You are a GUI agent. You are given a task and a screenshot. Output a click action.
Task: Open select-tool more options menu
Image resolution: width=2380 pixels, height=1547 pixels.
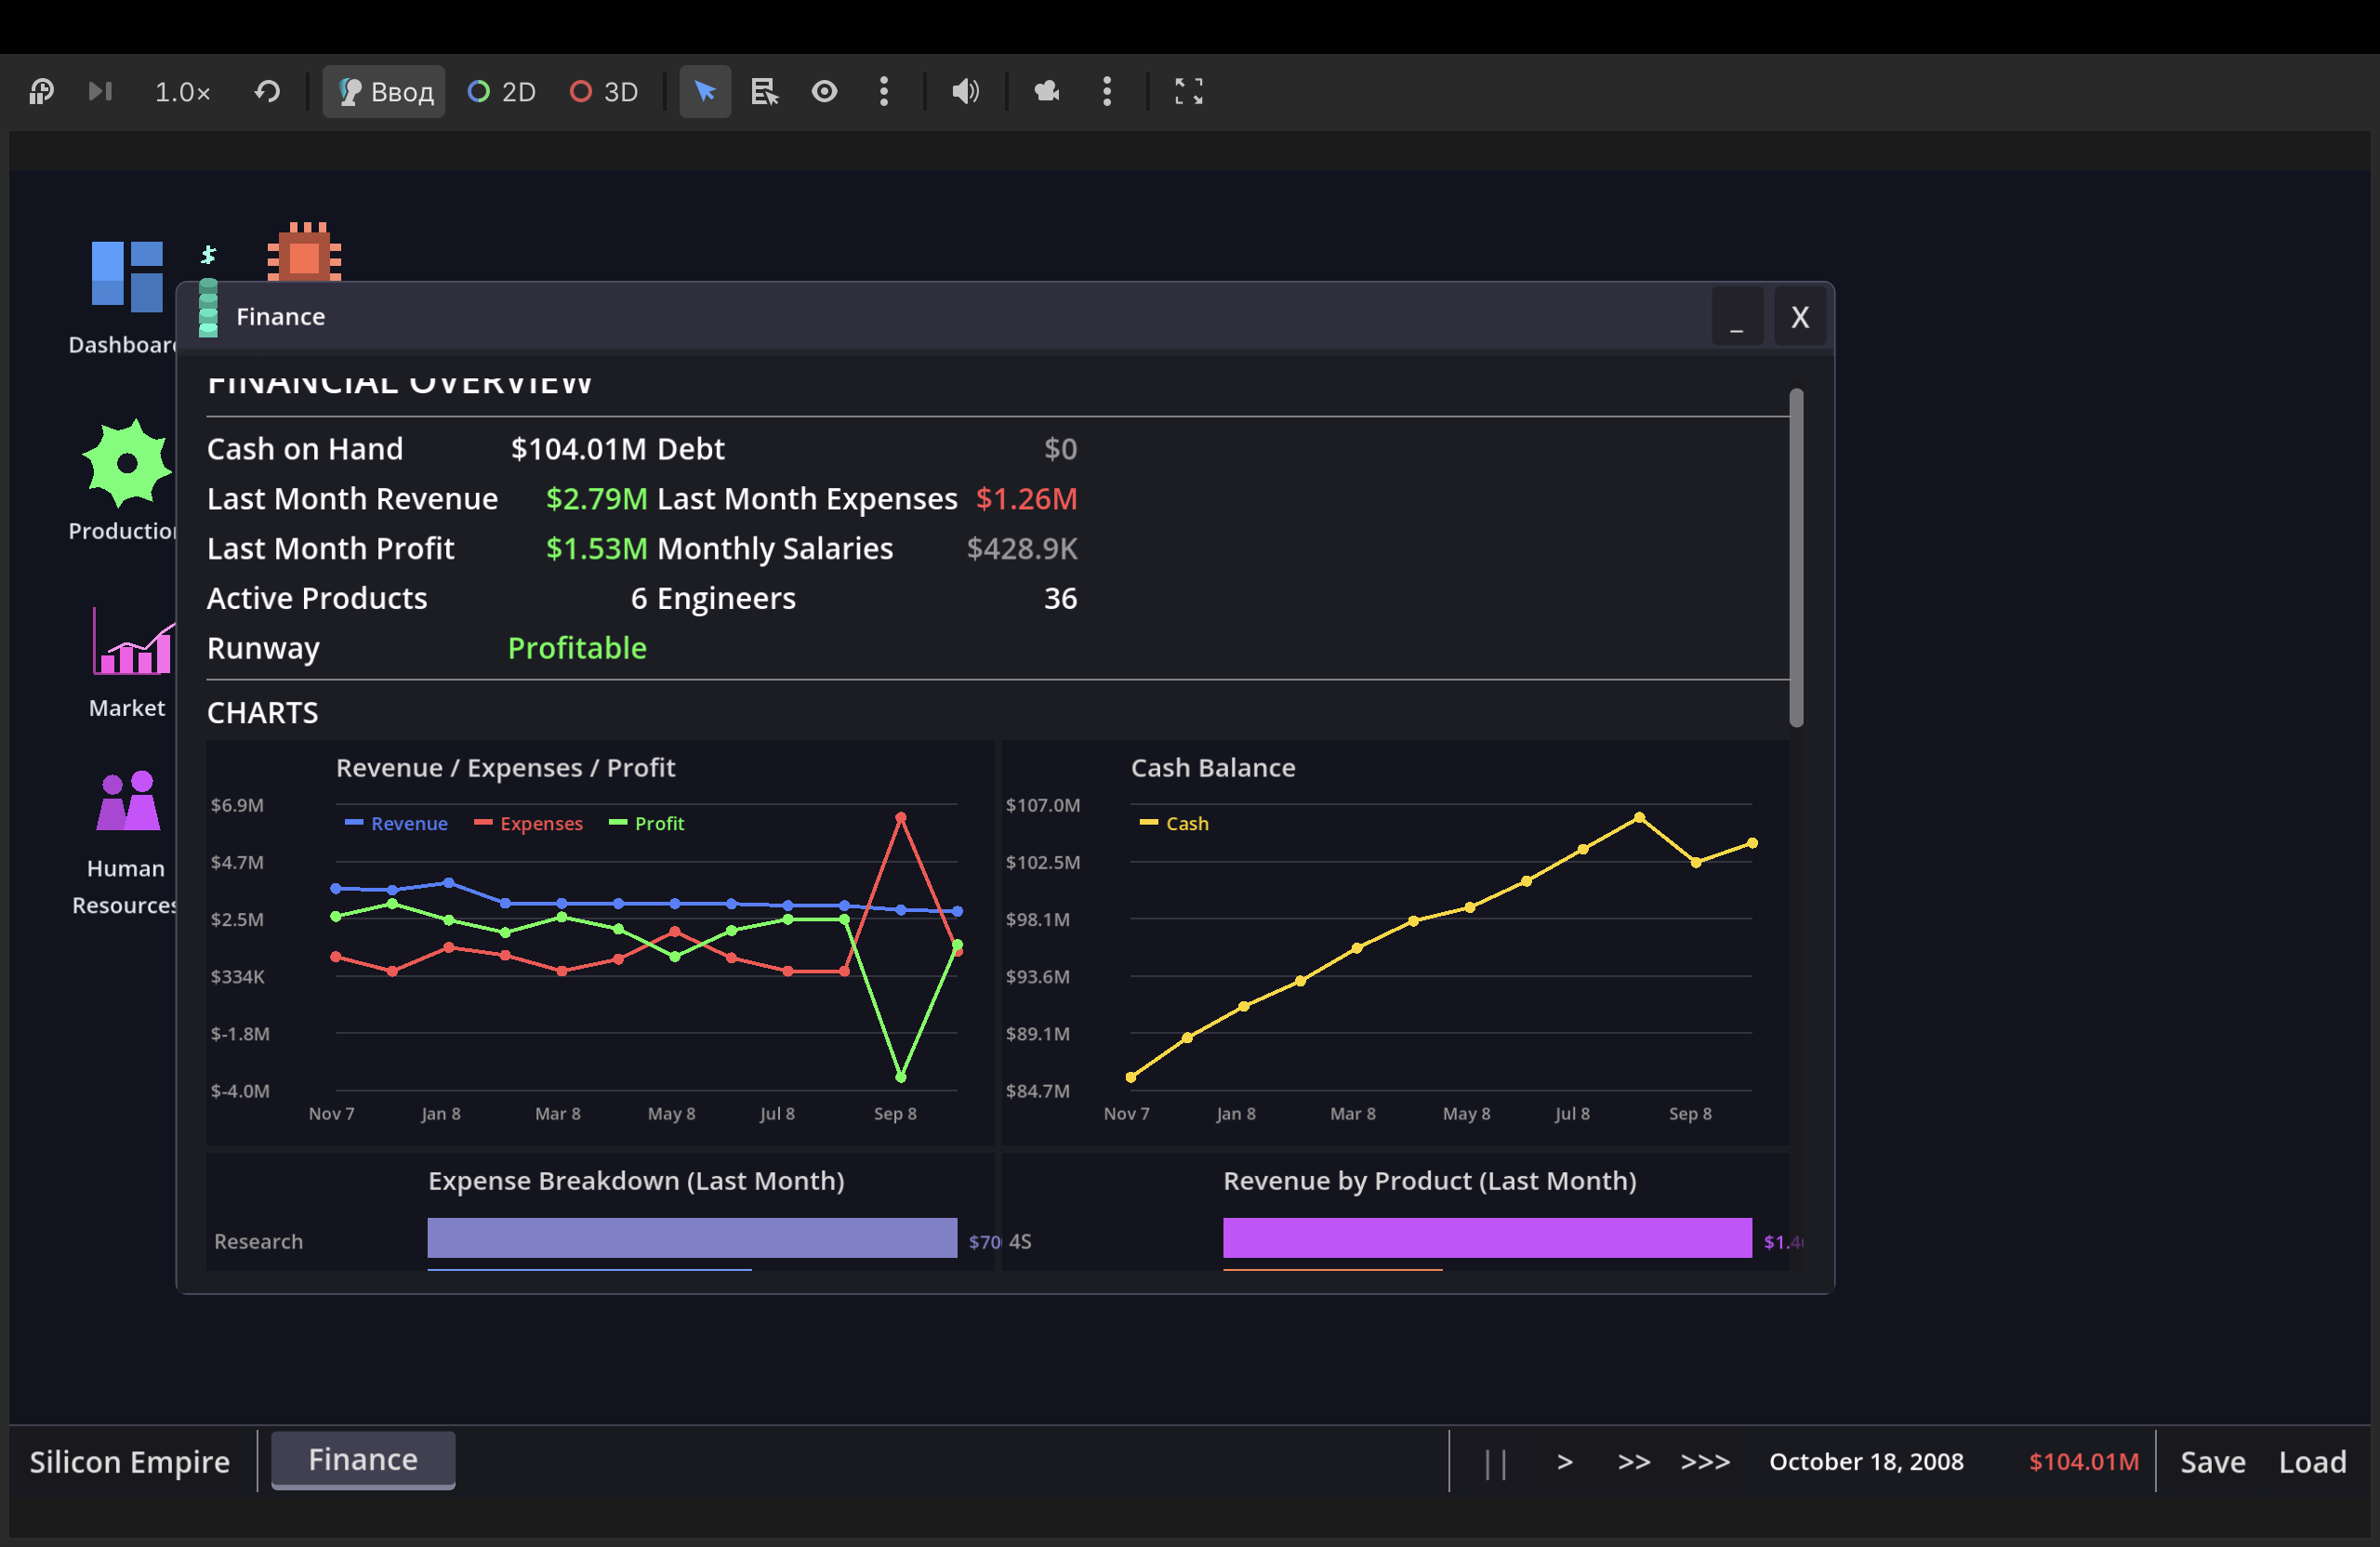884,92
